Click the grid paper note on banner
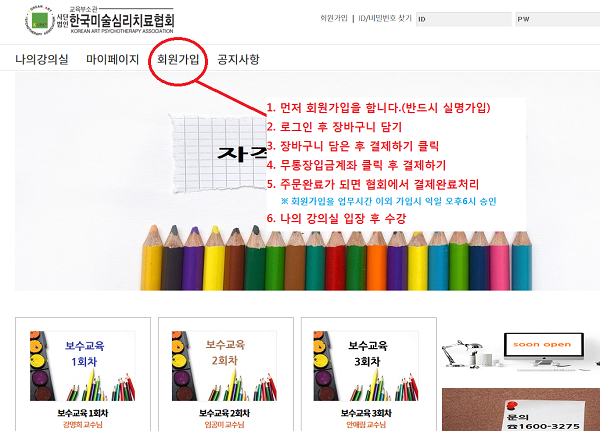600x431 pixels. 218,153
